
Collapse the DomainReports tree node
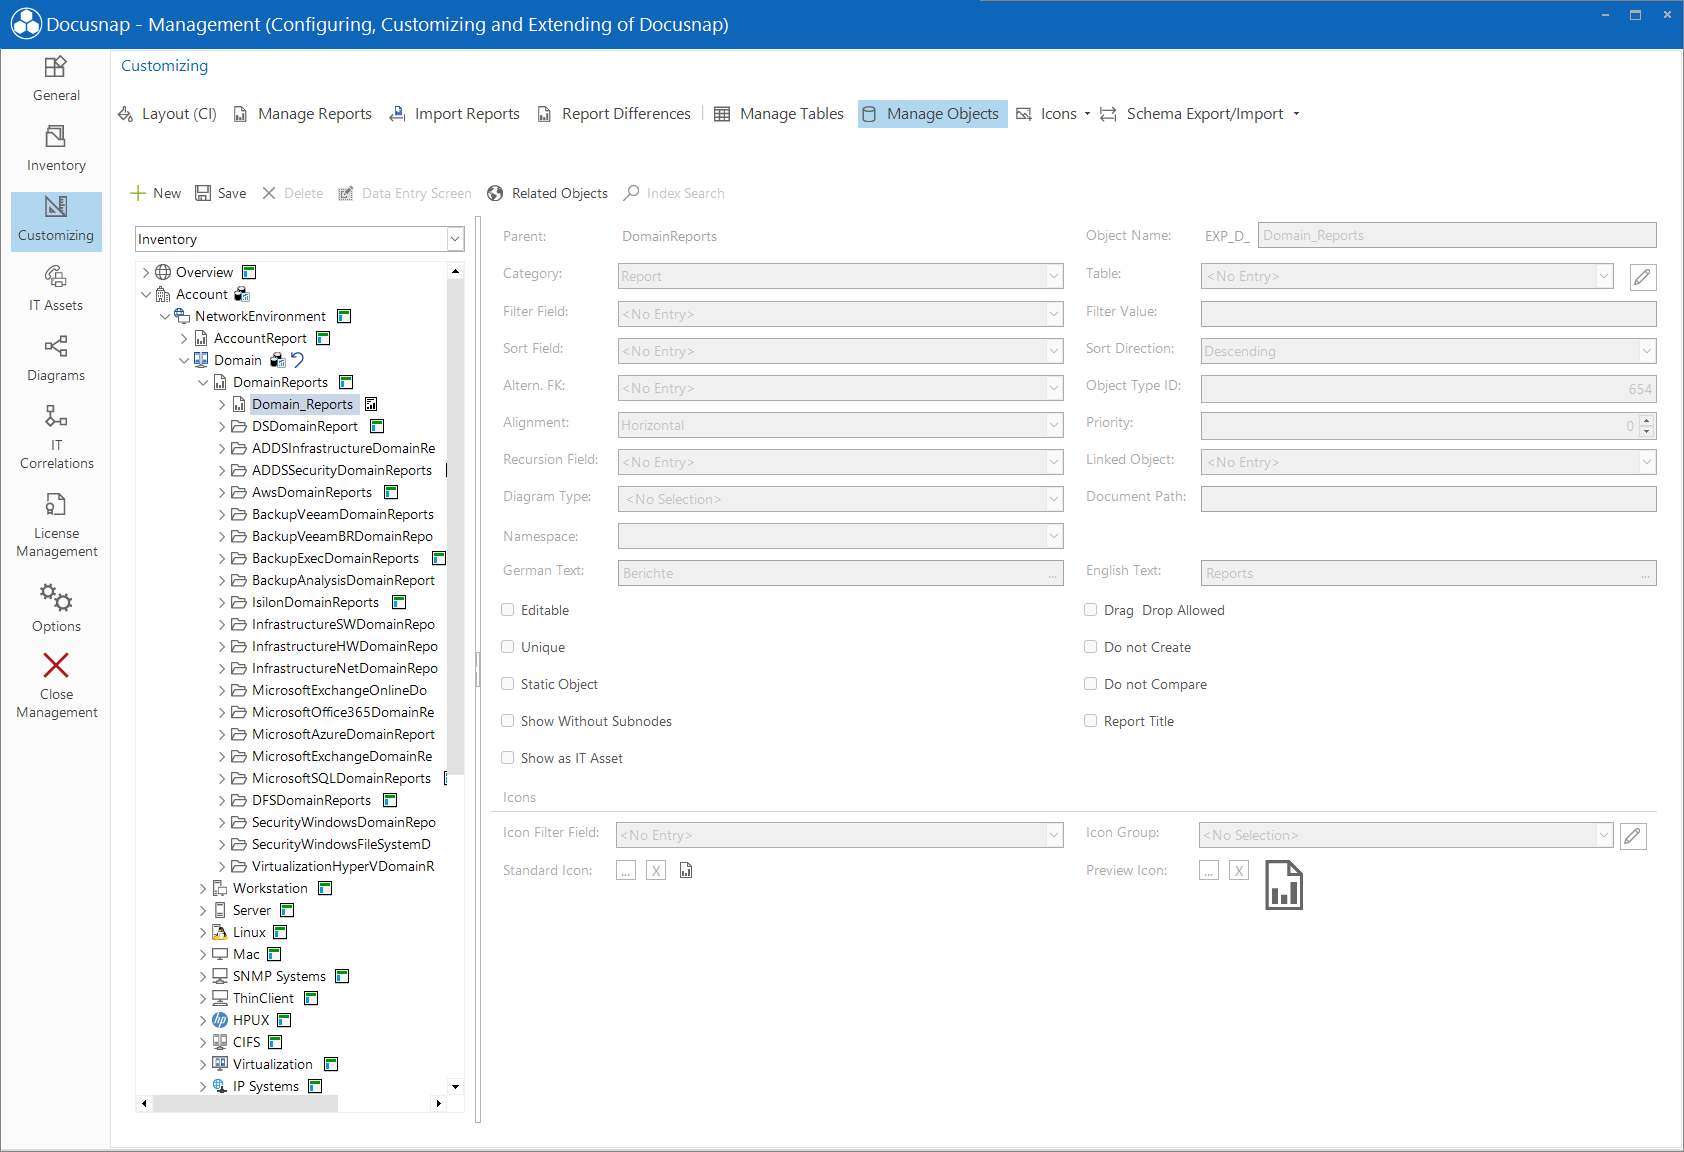pos(203,383)
